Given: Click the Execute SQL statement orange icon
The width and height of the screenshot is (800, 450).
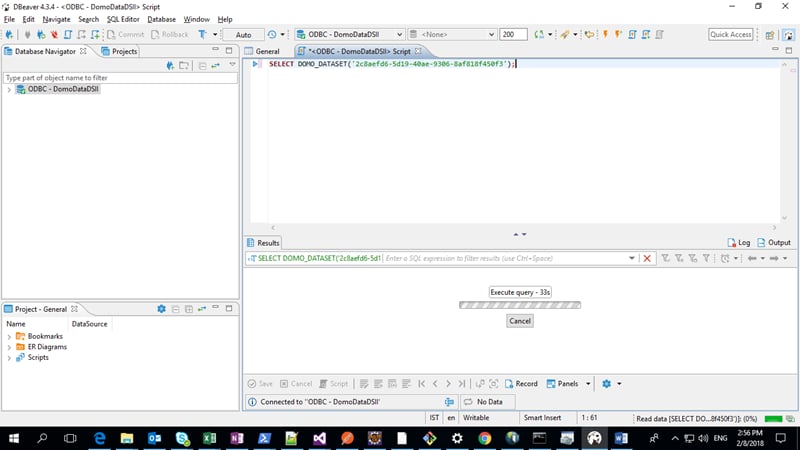Looking at the screenshot, I should tap(605, 35).
